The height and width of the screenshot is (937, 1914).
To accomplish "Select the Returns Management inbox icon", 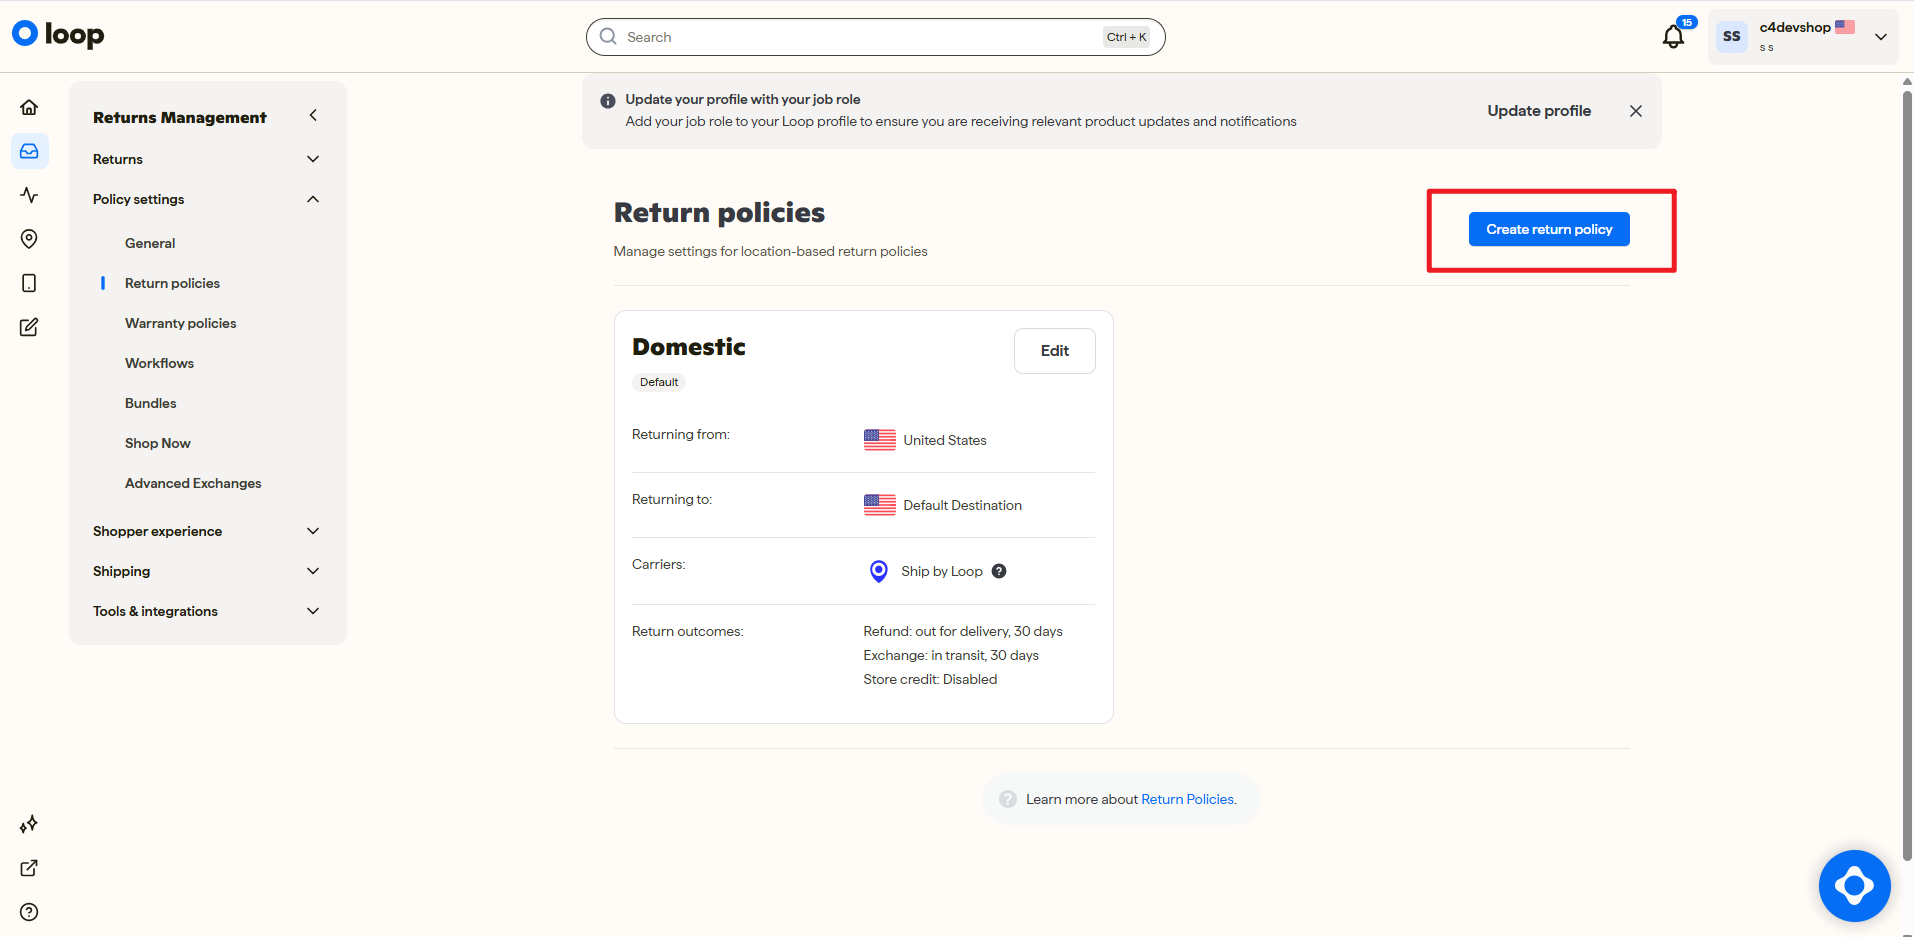I will [29, 151].
